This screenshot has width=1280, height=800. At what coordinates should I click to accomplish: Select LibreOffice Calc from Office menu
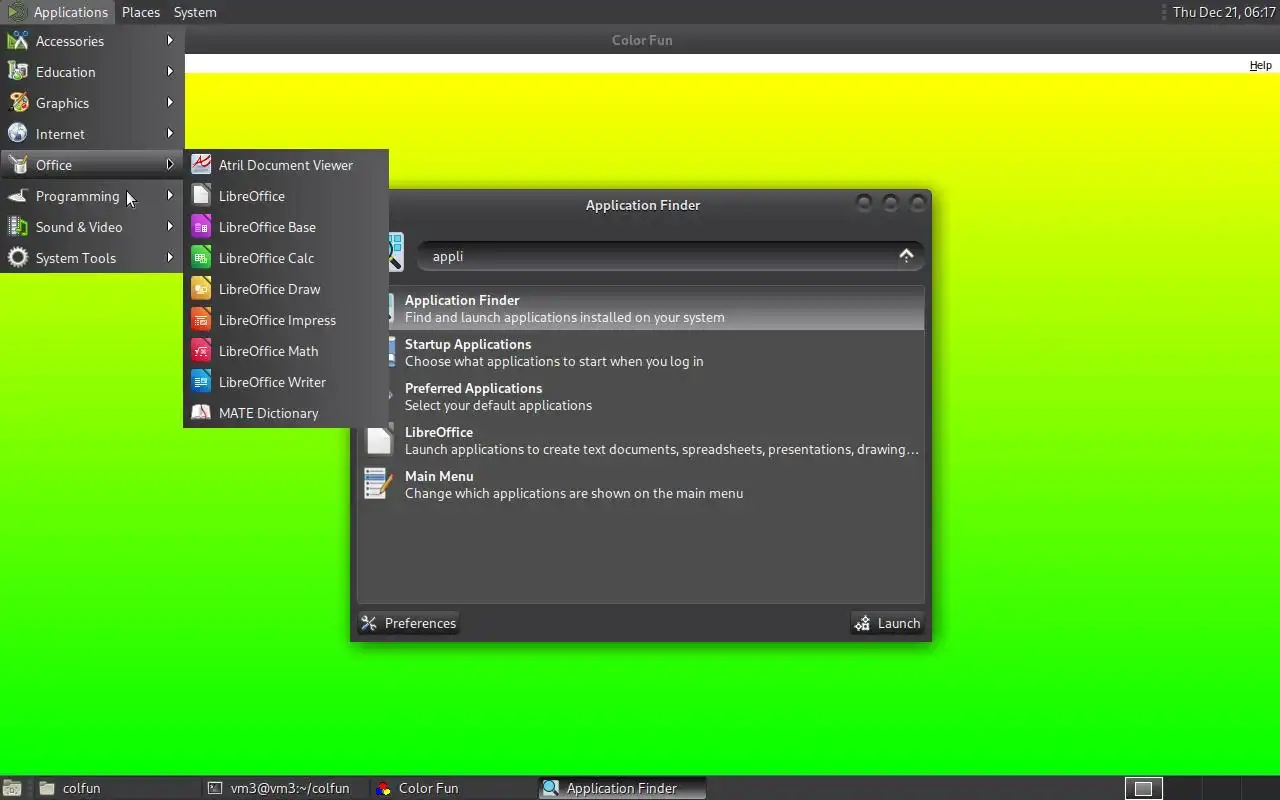click(x=286, y=258)
